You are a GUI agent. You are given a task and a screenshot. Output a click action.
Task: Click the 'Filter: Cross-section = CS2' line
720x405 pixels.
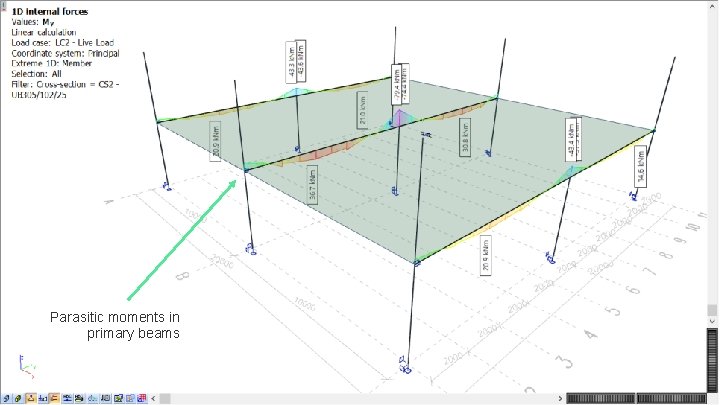point(65,84)
